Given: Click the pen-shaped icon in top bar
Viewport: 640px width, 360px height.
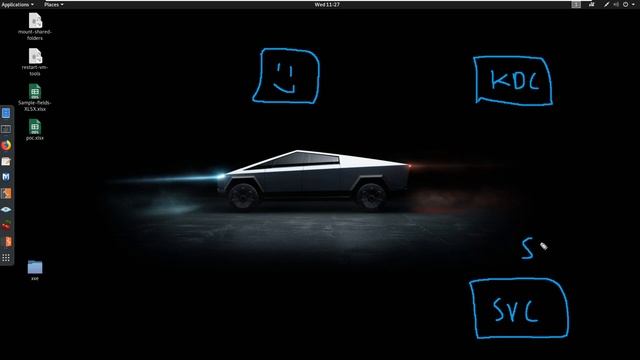Looking at the screenshot, I should click(x=607, y=4).
